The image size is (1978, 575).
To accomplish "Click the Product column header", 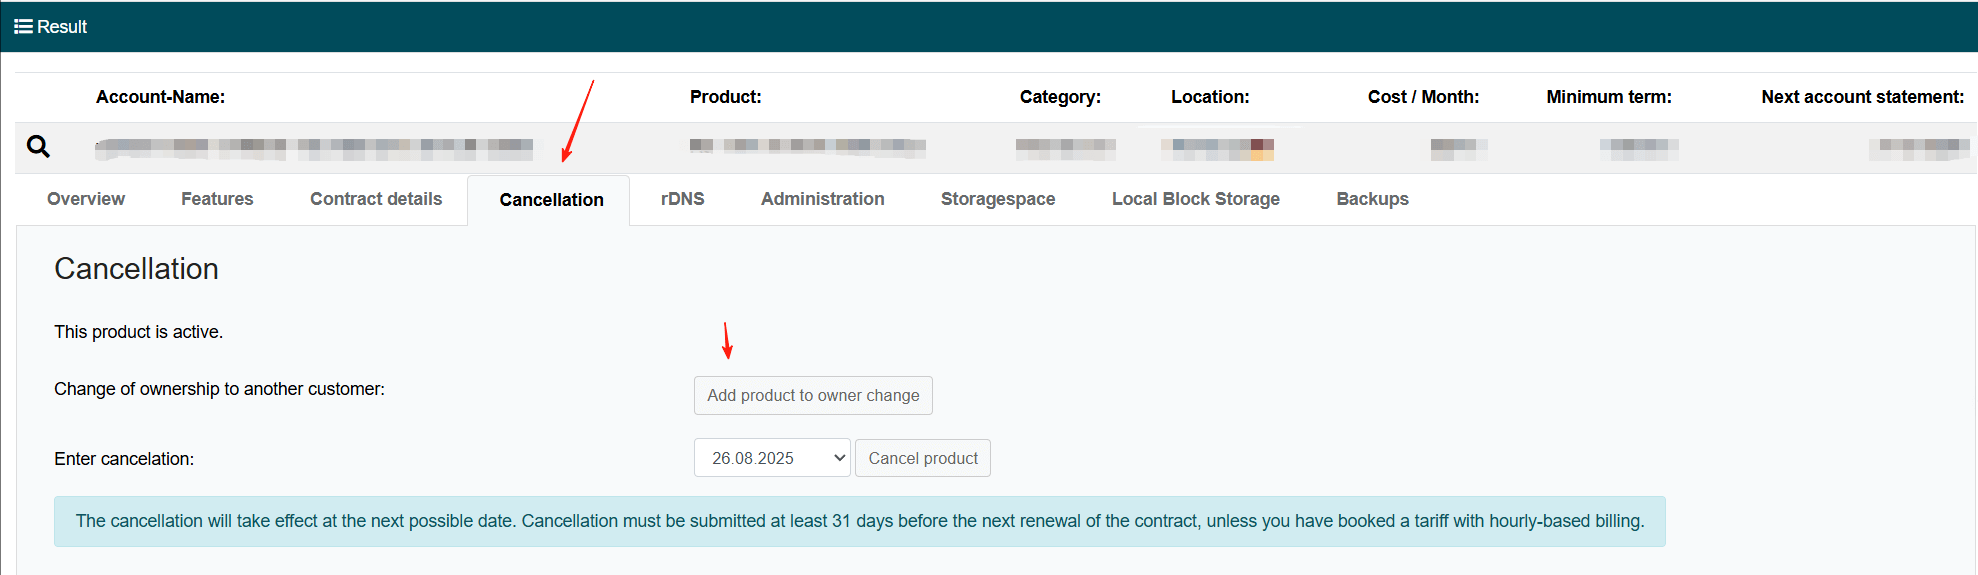I will (725, 97).
